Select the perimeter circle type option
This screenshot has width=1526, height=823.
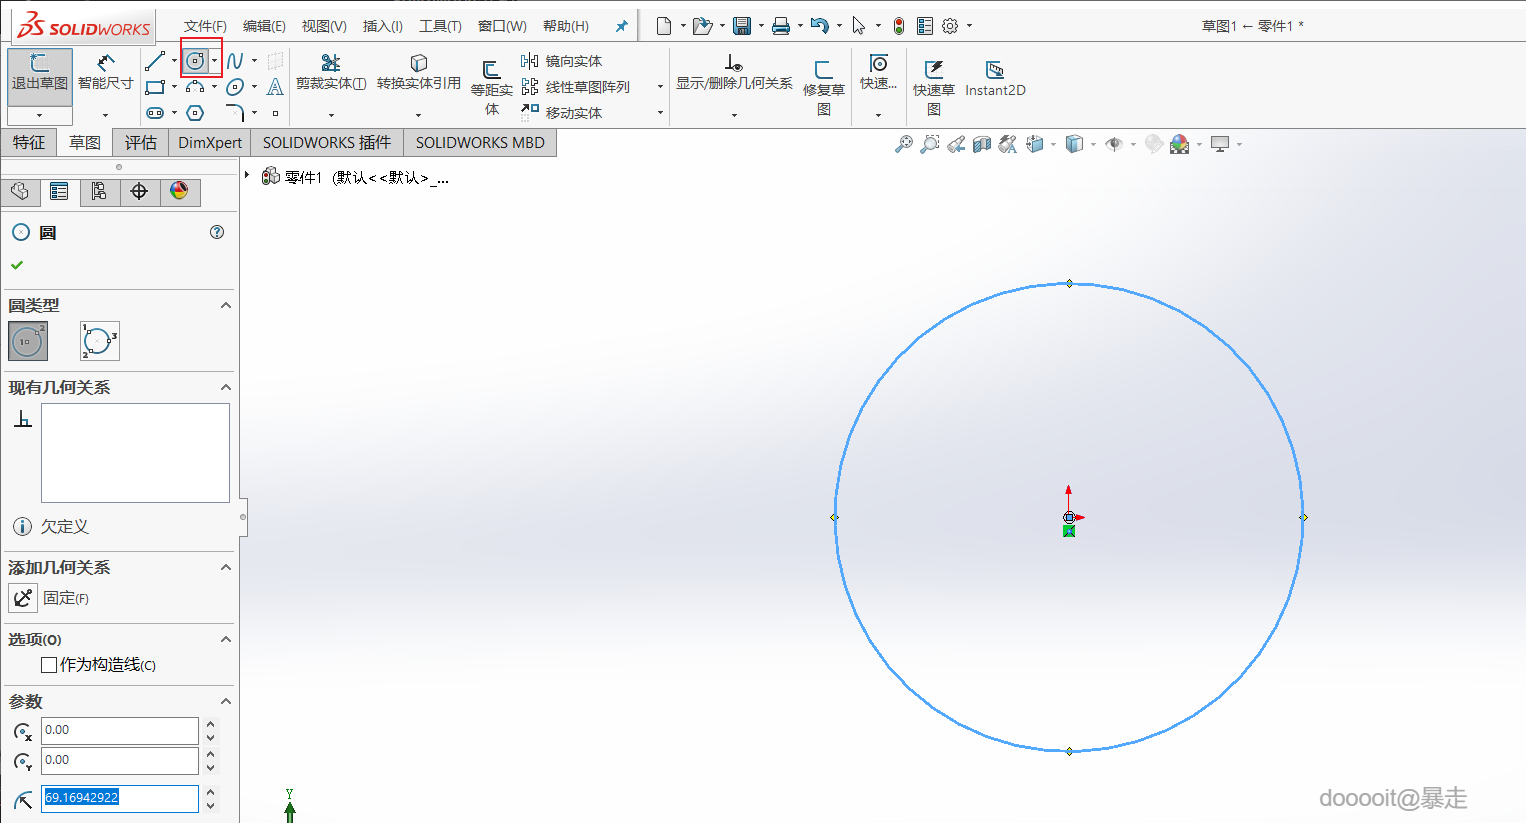coord(99,341)
